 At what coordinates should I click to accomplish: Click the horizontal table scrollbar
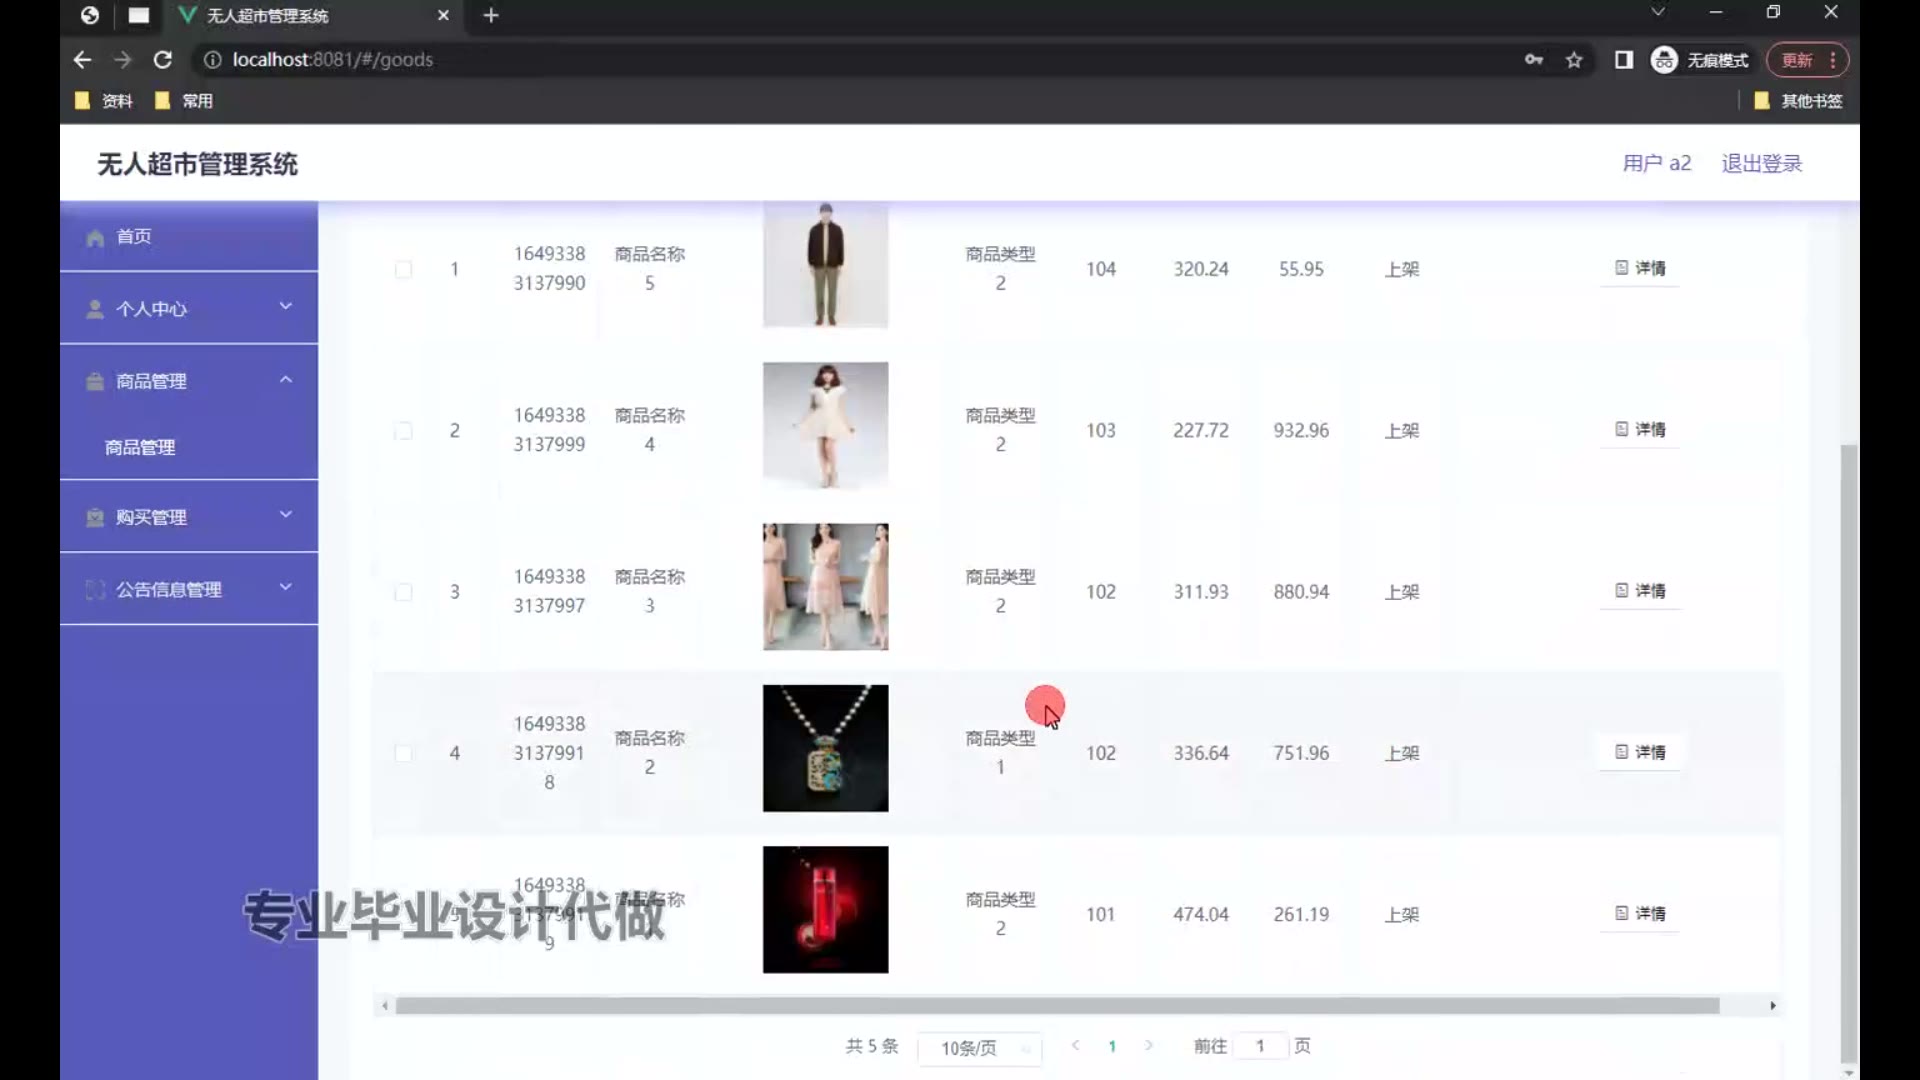point(1056,1006)
